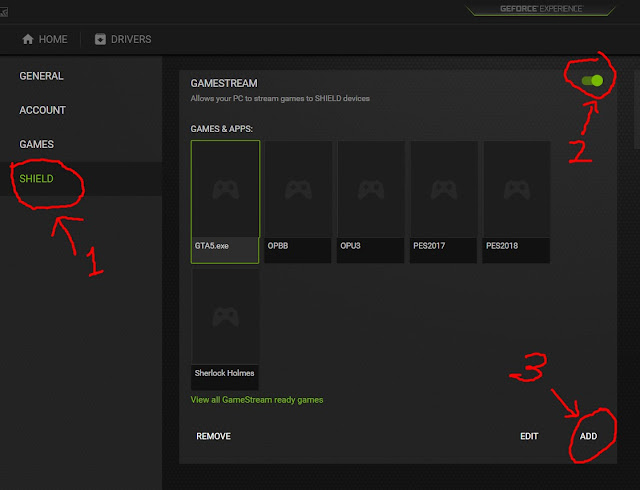Select the PES2018 game tile
Screen dimensions: 640x490
(516, 202)
